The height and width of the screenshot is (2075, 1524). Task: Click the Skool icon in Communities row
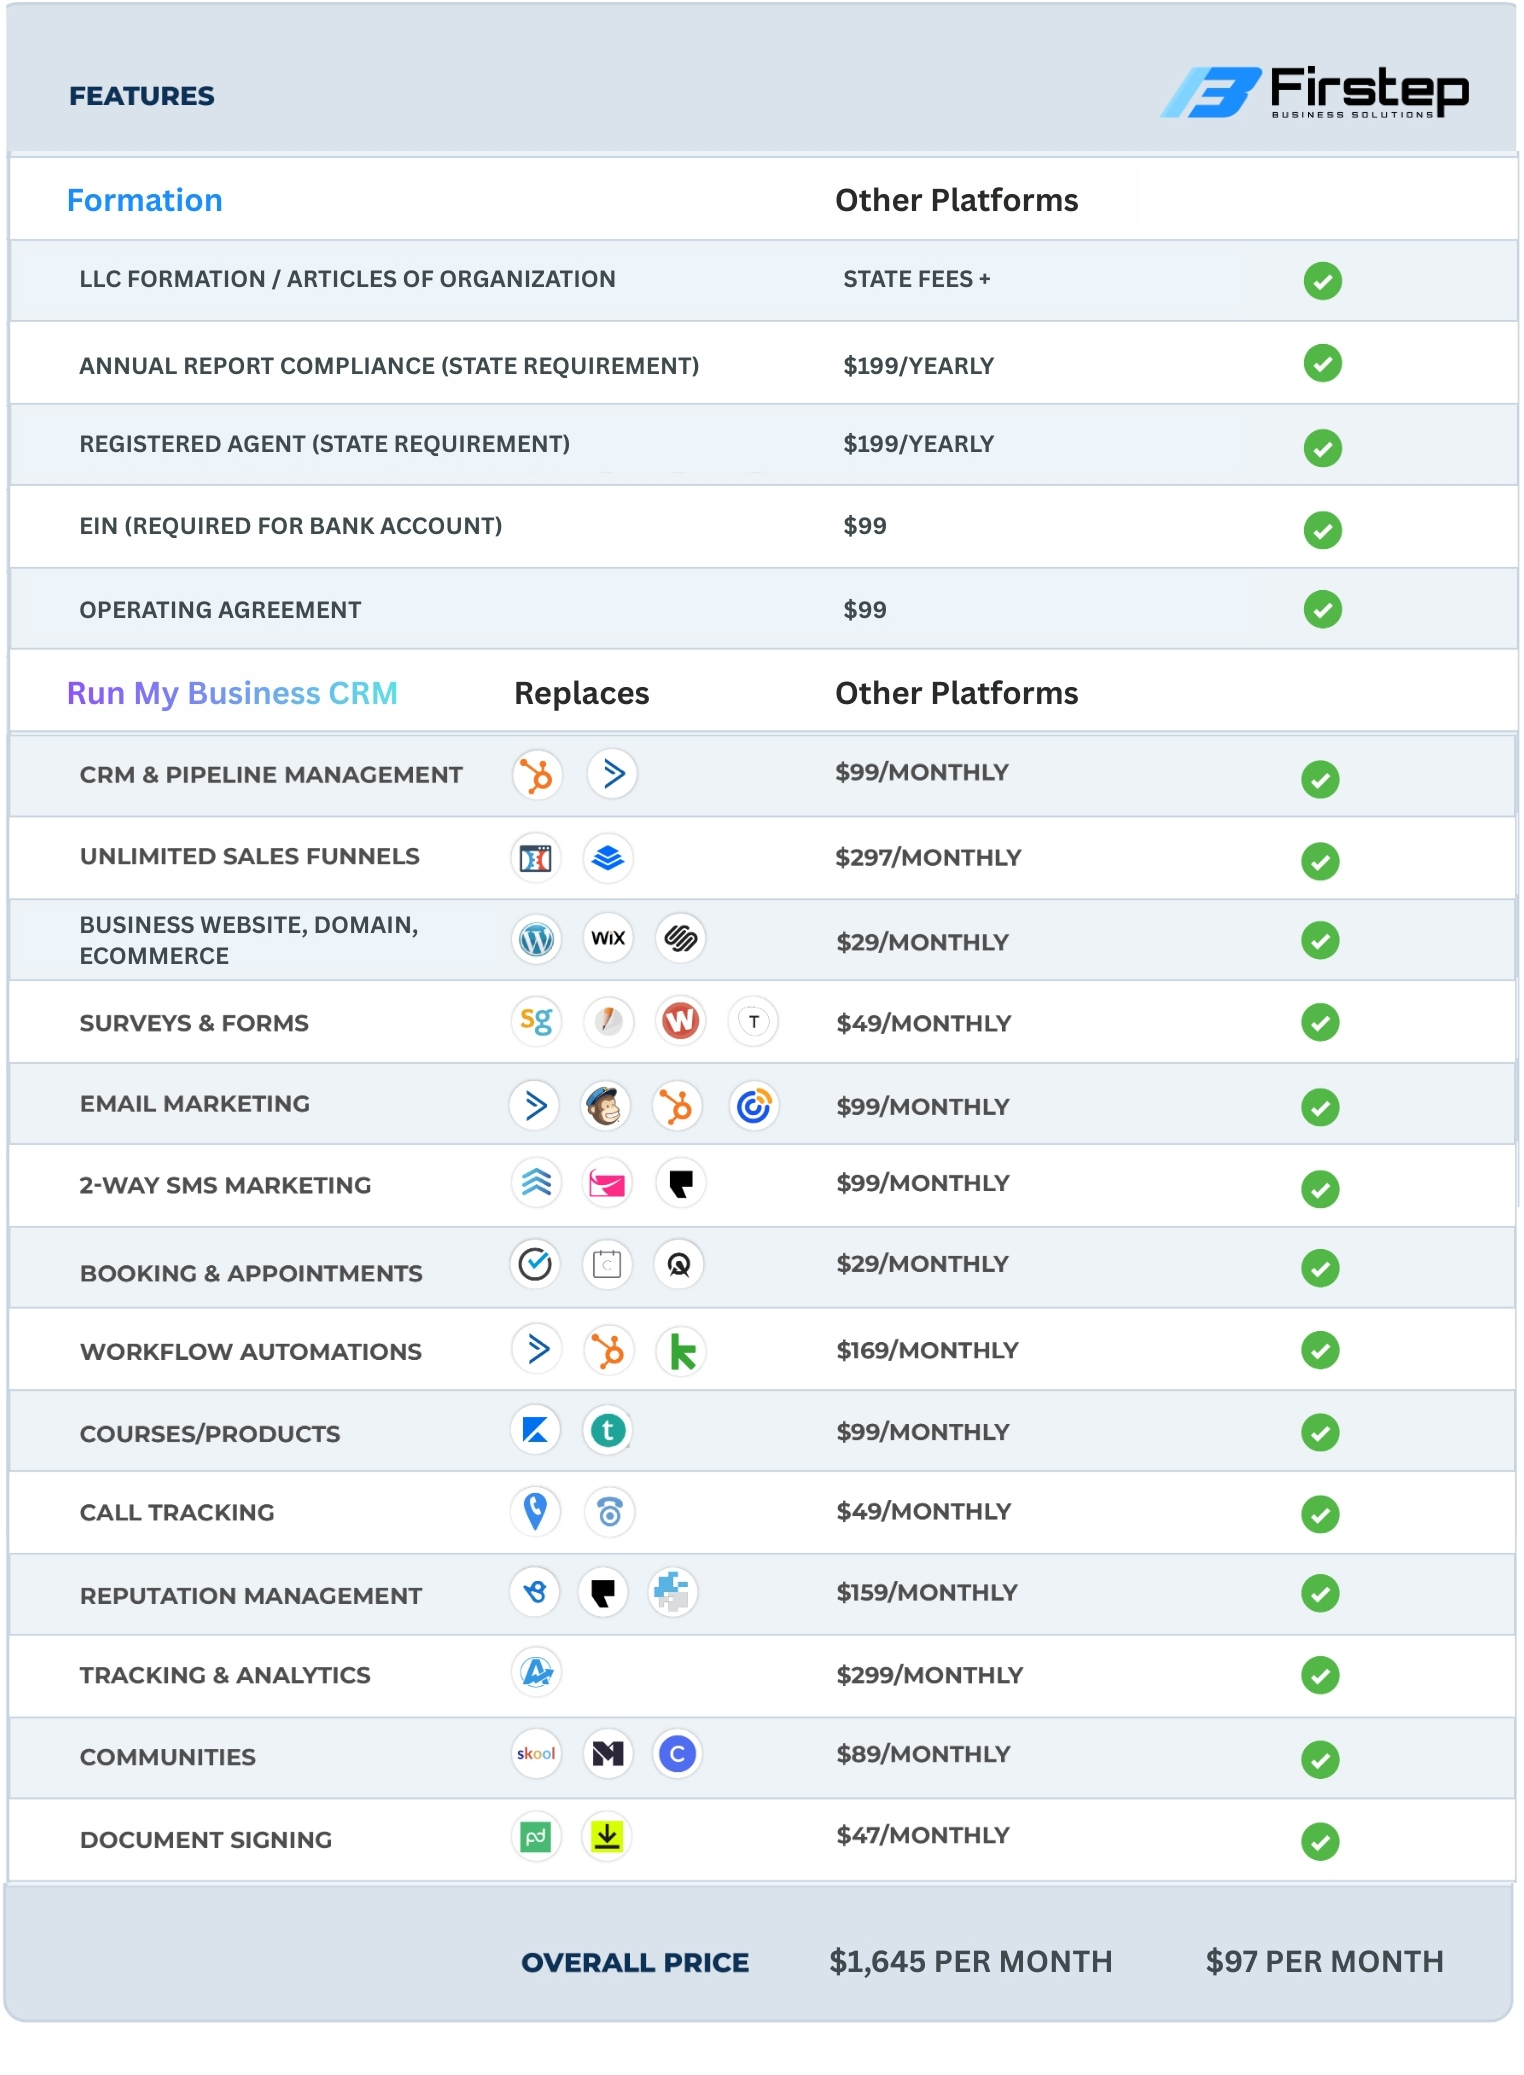click(536, 1753)
